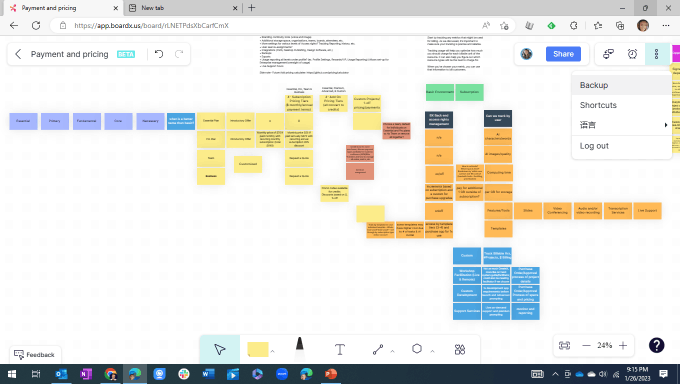This screenshot has height=384, width=680.
Task: Click the address bar URL
Action: 151,26
